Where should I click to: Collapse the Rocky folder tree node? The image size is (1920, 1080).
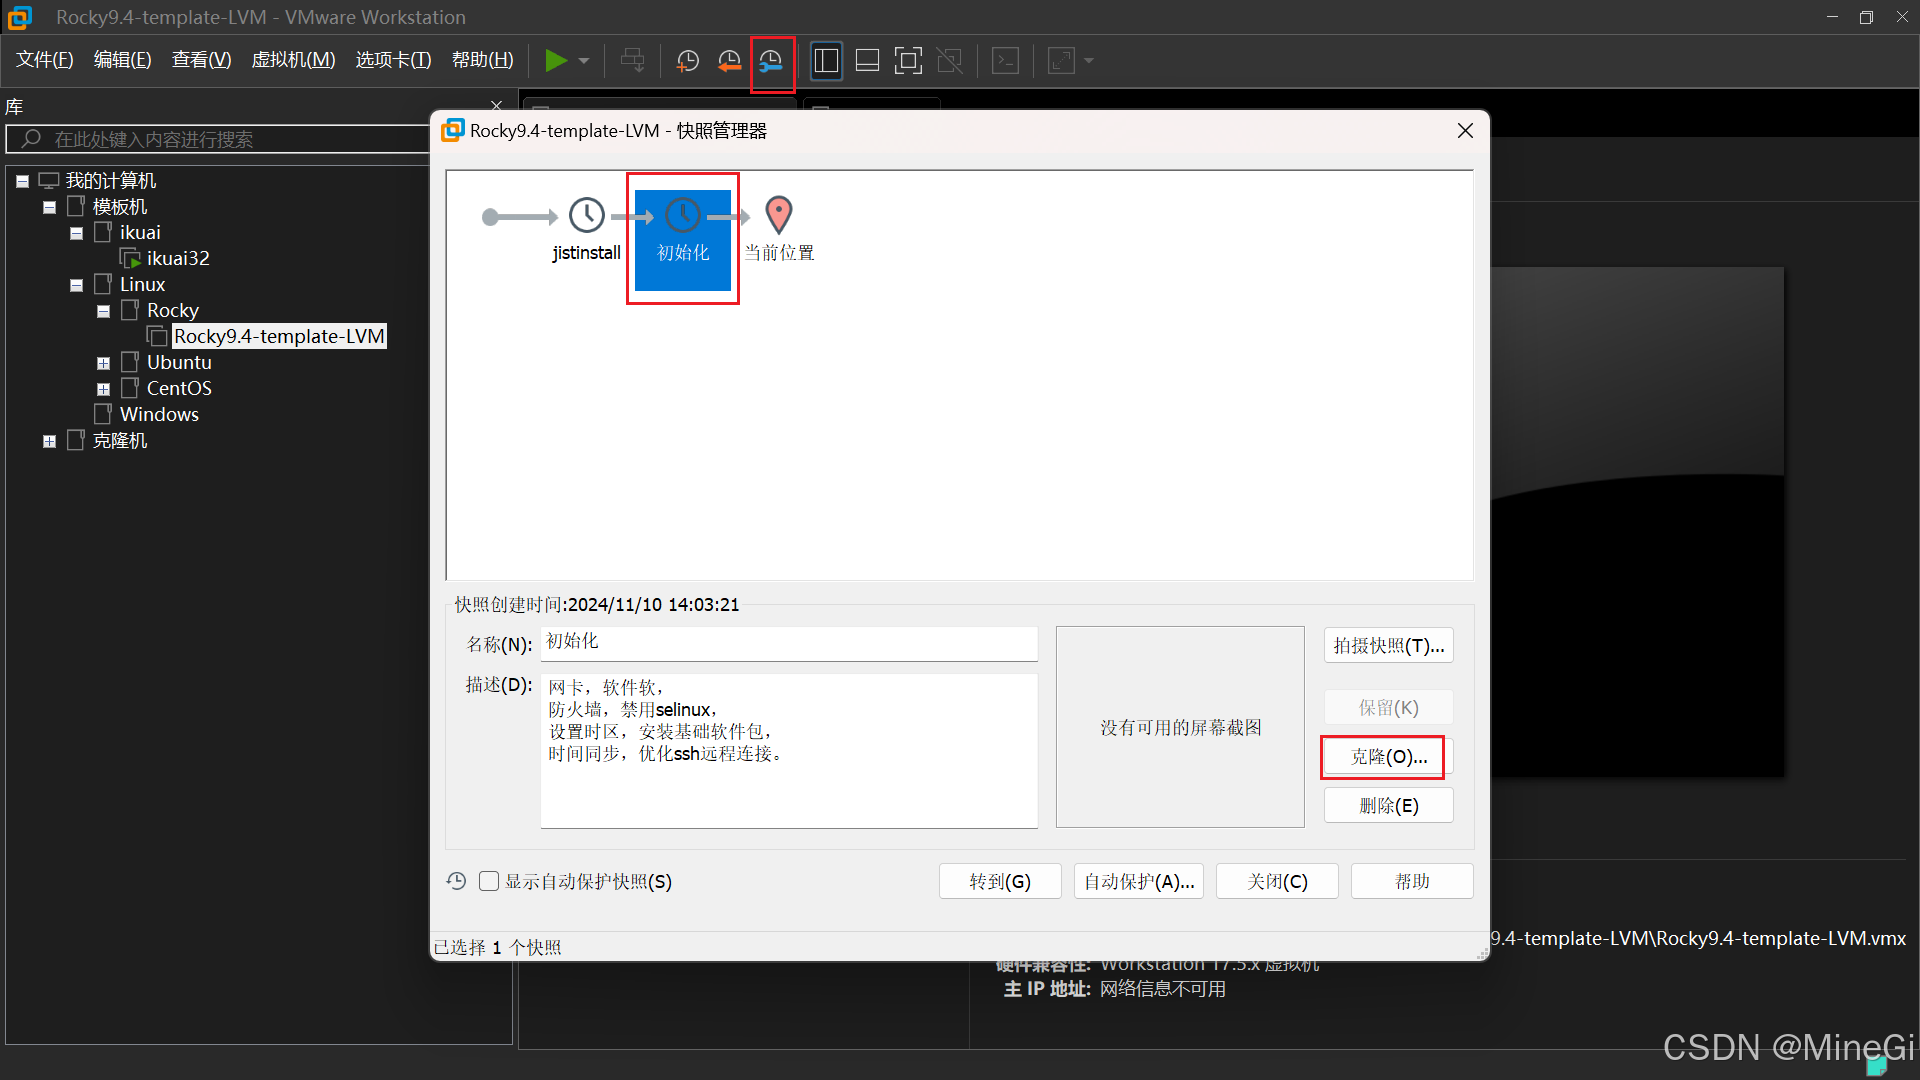(103, 311)
